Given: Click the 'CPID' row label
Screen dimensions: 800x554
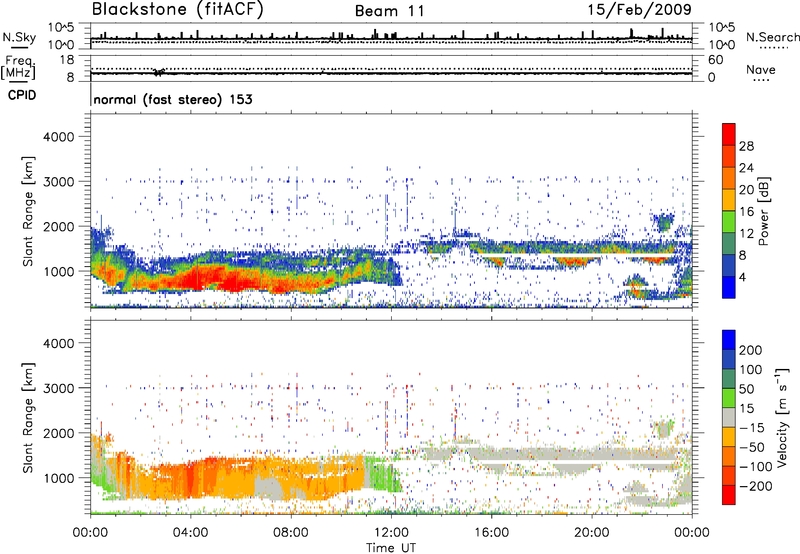Looking at the screenshot, I should point(22,95).
